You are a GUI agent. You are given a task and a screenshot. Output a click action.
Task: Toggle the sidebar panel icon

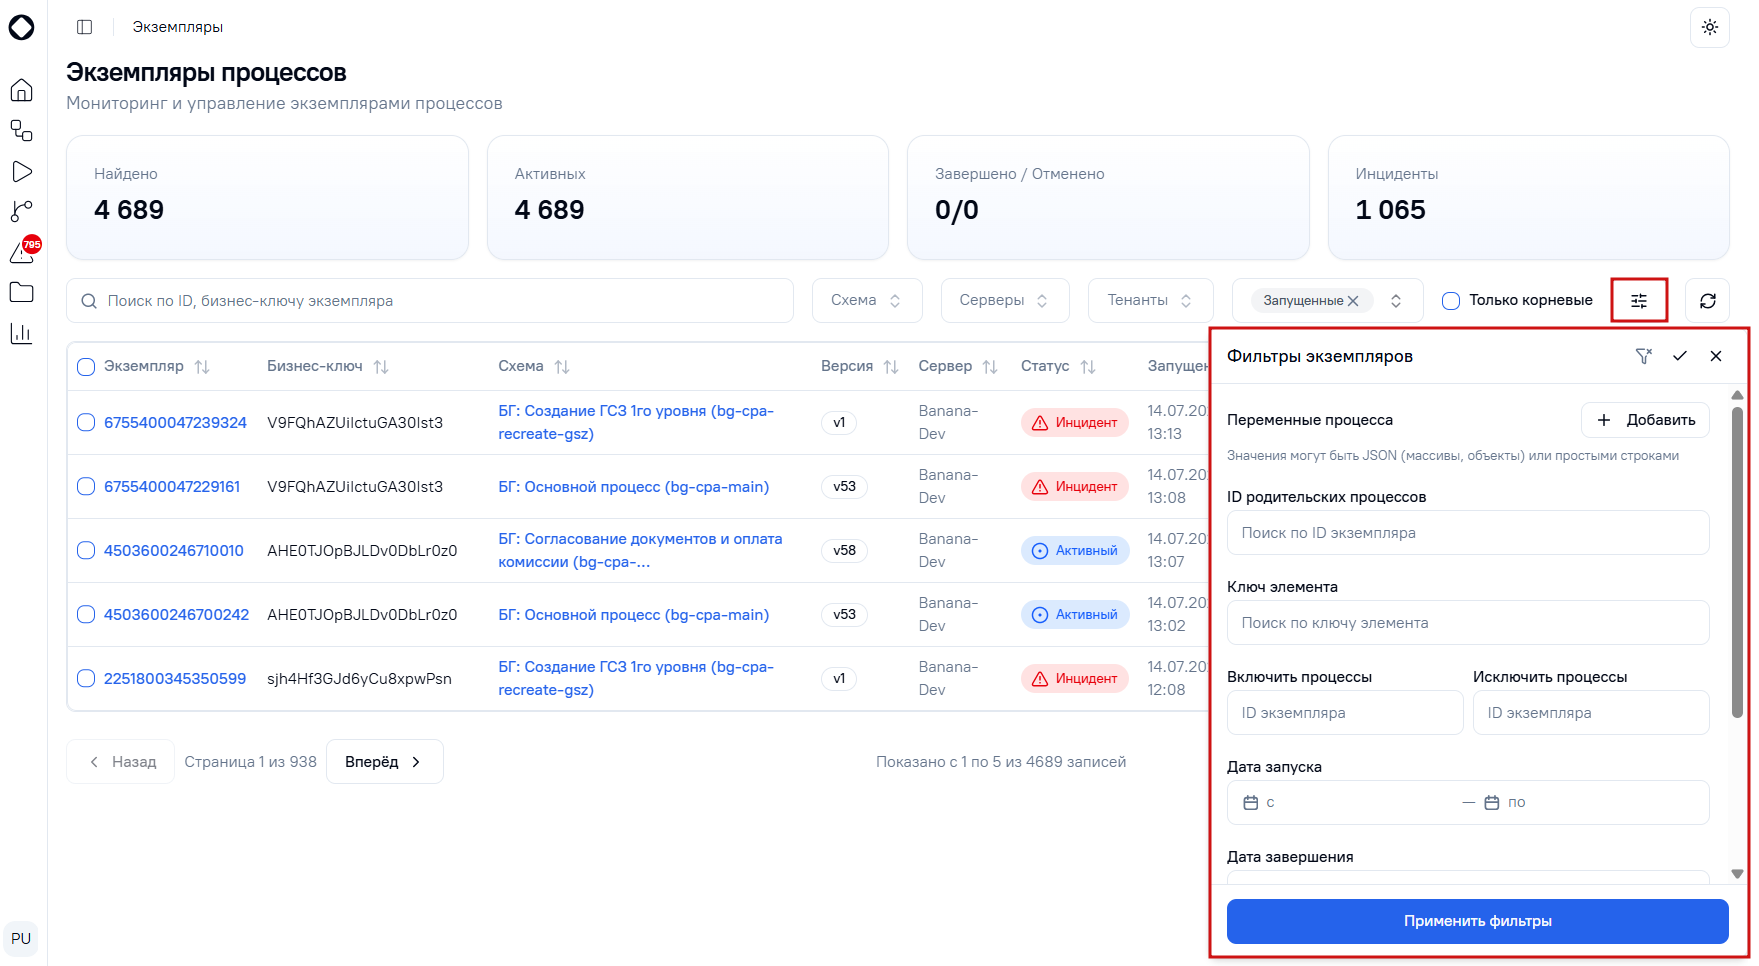(85, 27)
